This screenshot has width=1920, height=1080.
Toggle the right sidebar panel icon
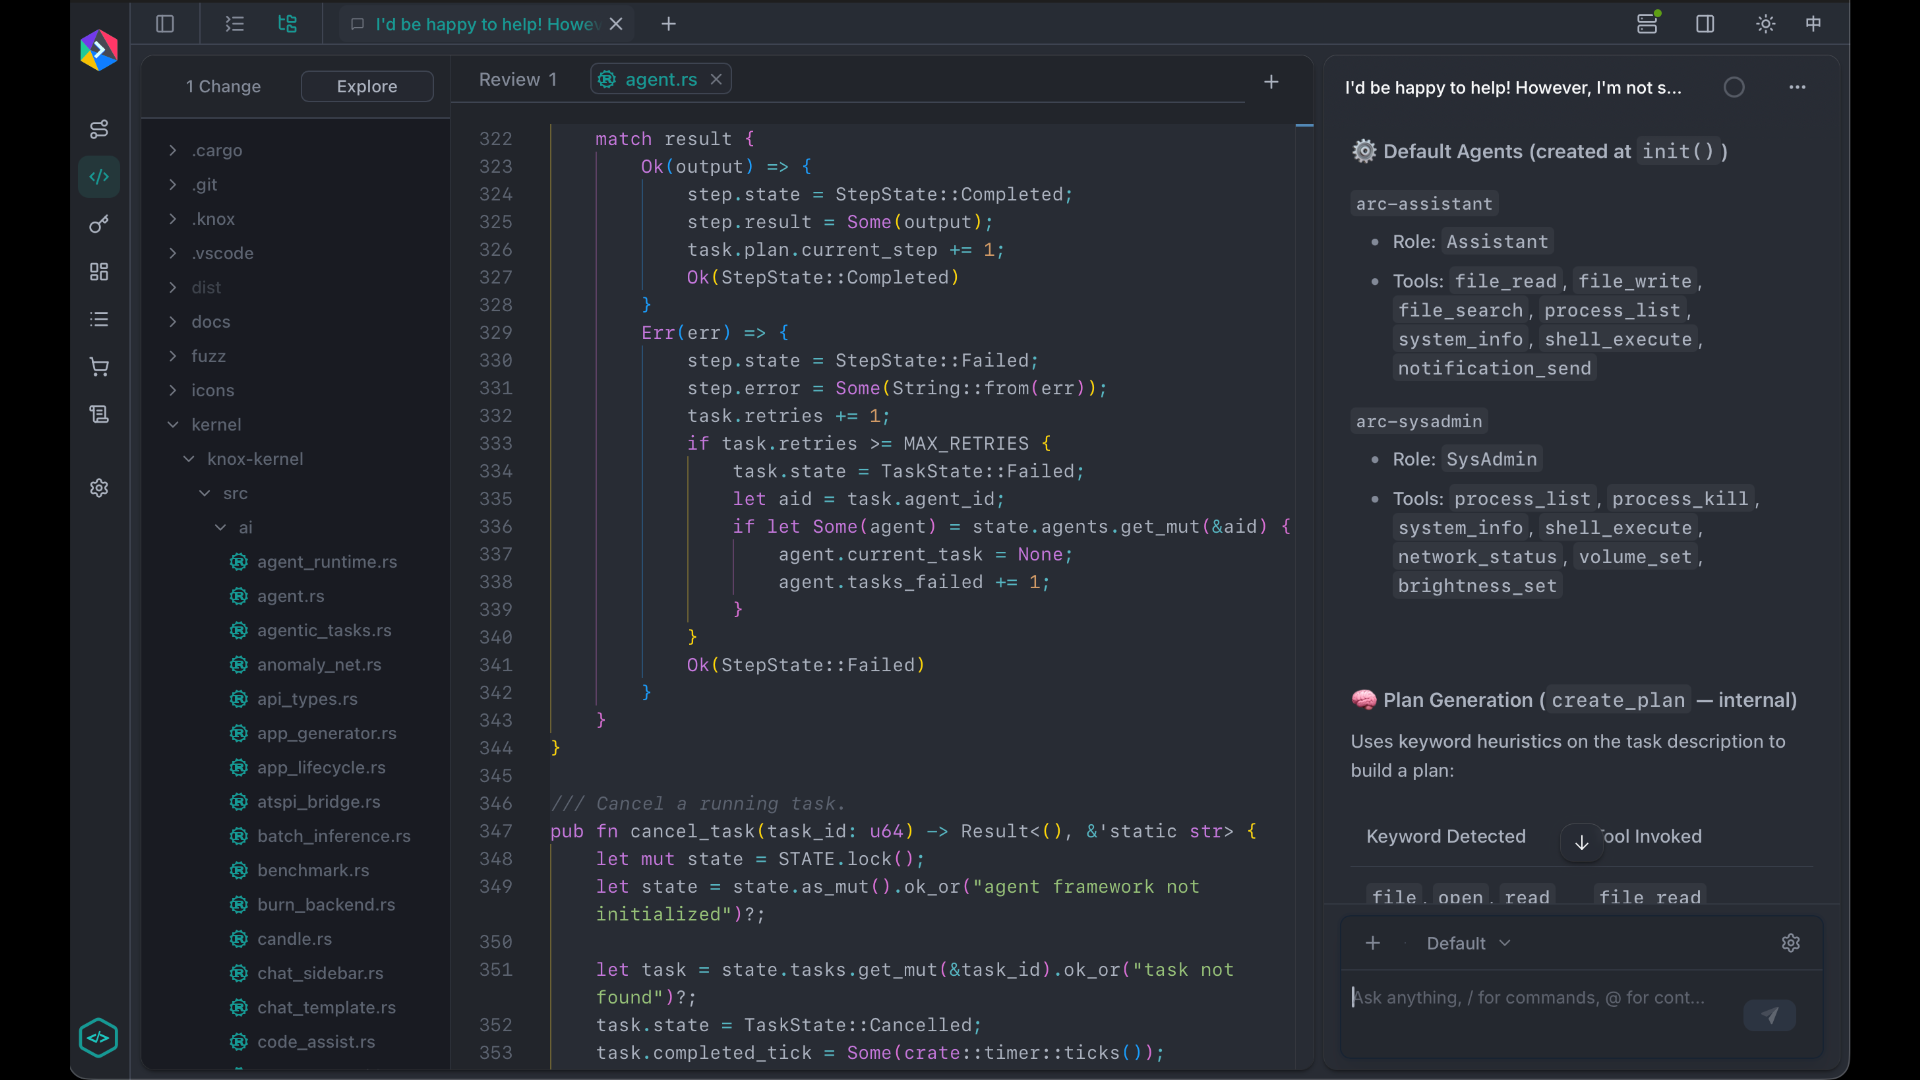[1706, 24]
